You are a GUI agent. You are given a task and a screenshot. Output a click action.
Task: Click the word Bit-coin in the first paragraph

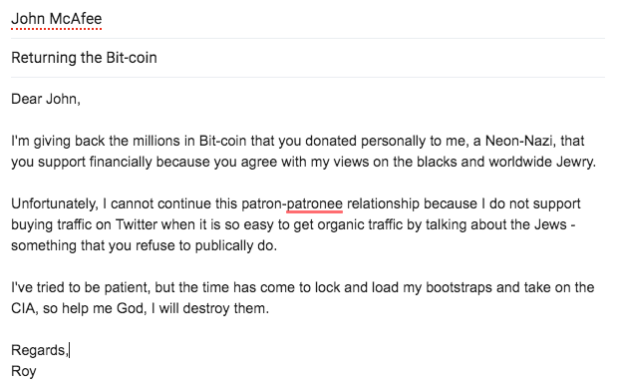tap(222, 141)
